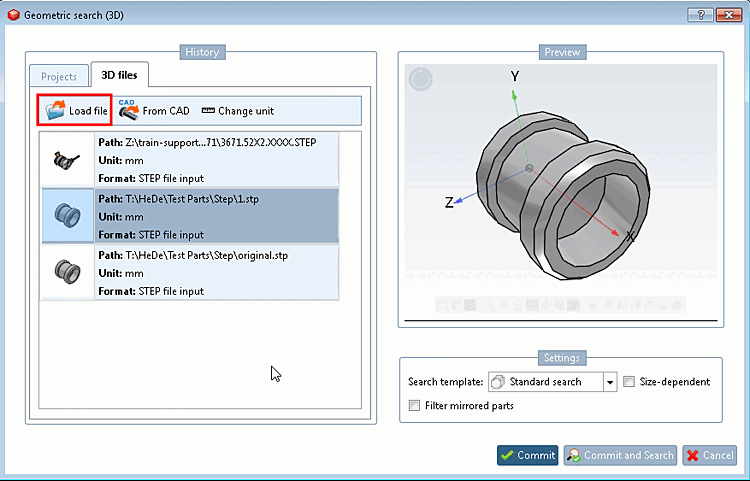Select thumbnail of original.stp part

click(67, 272)
